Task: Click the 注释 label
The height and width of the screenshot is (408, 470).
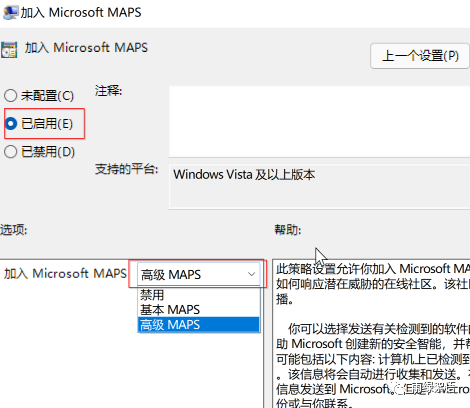Action: (108, 91)
